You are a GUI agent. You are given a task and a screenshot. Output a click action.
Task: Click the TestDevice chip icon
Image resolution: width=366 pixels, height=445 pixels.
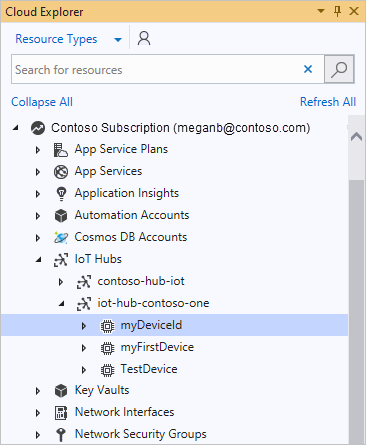click(x=107, y=370)
